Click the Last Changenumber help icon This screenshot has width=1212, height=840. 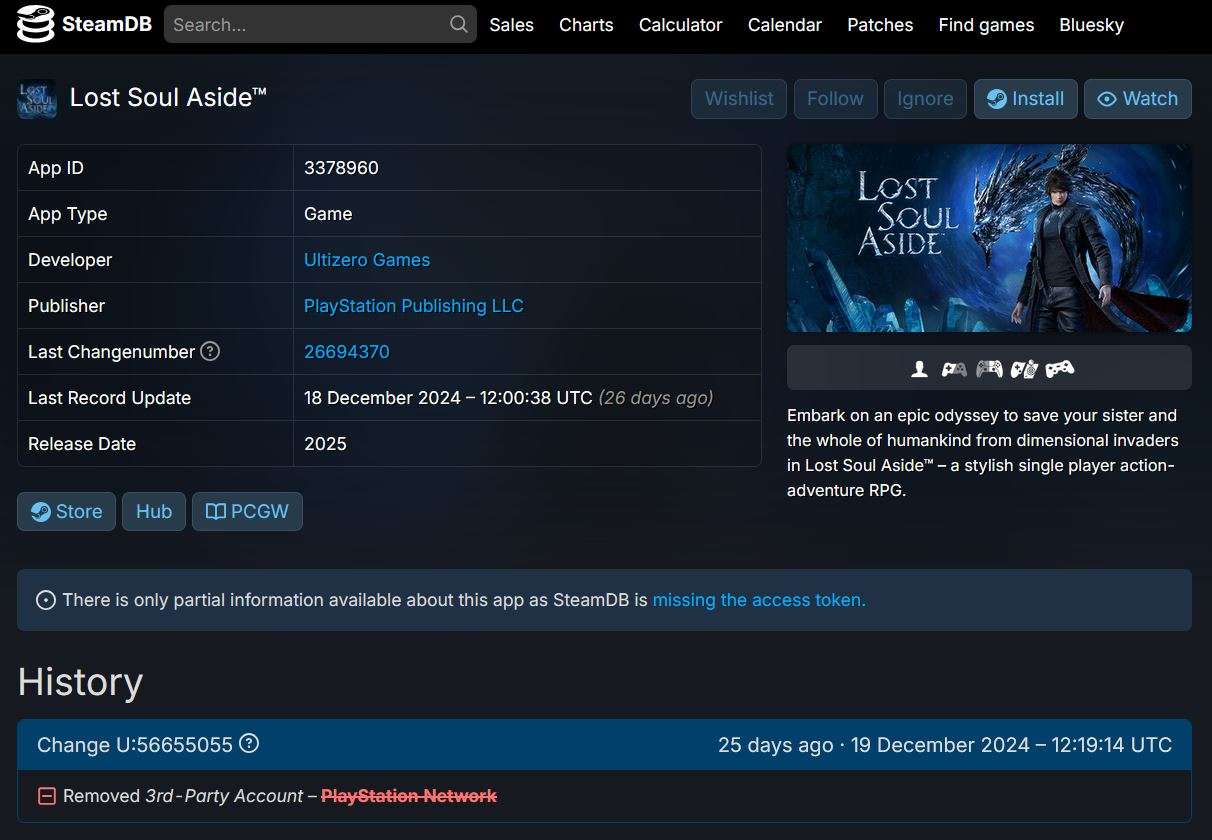[210, 351]
